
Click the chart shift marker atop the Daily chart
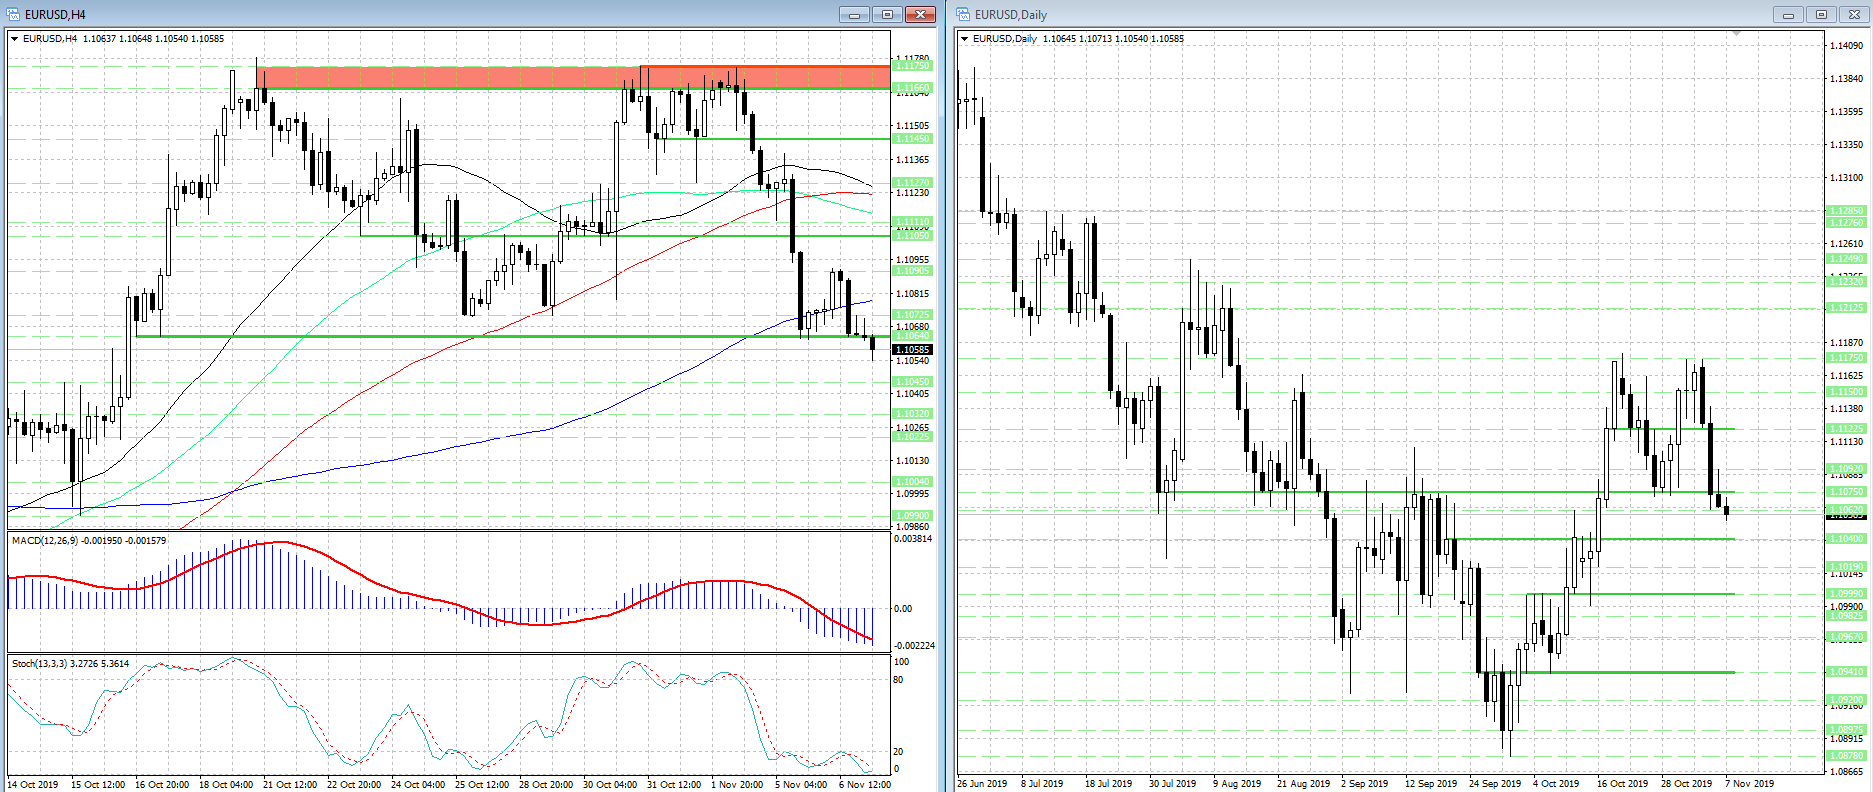coord(1736,34)
